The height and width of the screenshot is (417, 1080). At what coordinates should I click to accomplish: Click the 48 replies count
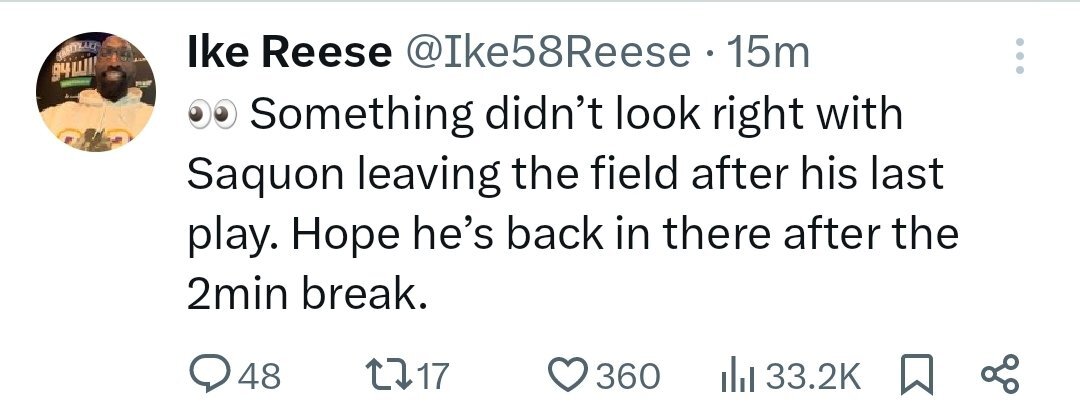click(x=261, y=376)
